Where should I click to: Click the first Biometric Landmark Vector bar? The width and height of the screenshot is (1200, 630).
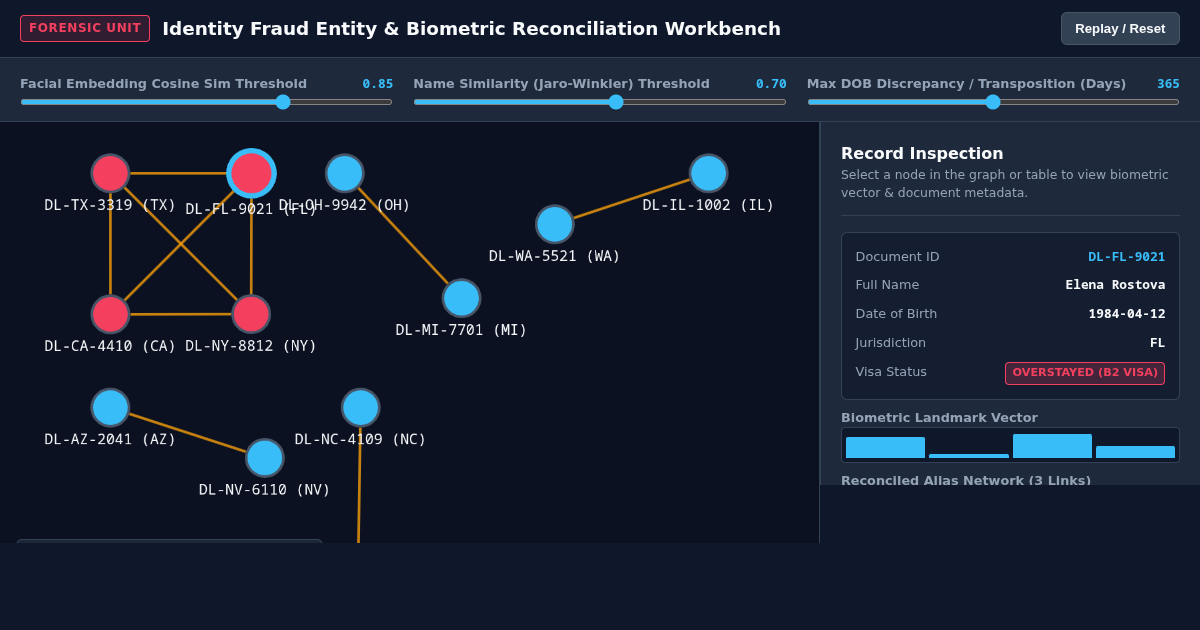coord(885,447)
